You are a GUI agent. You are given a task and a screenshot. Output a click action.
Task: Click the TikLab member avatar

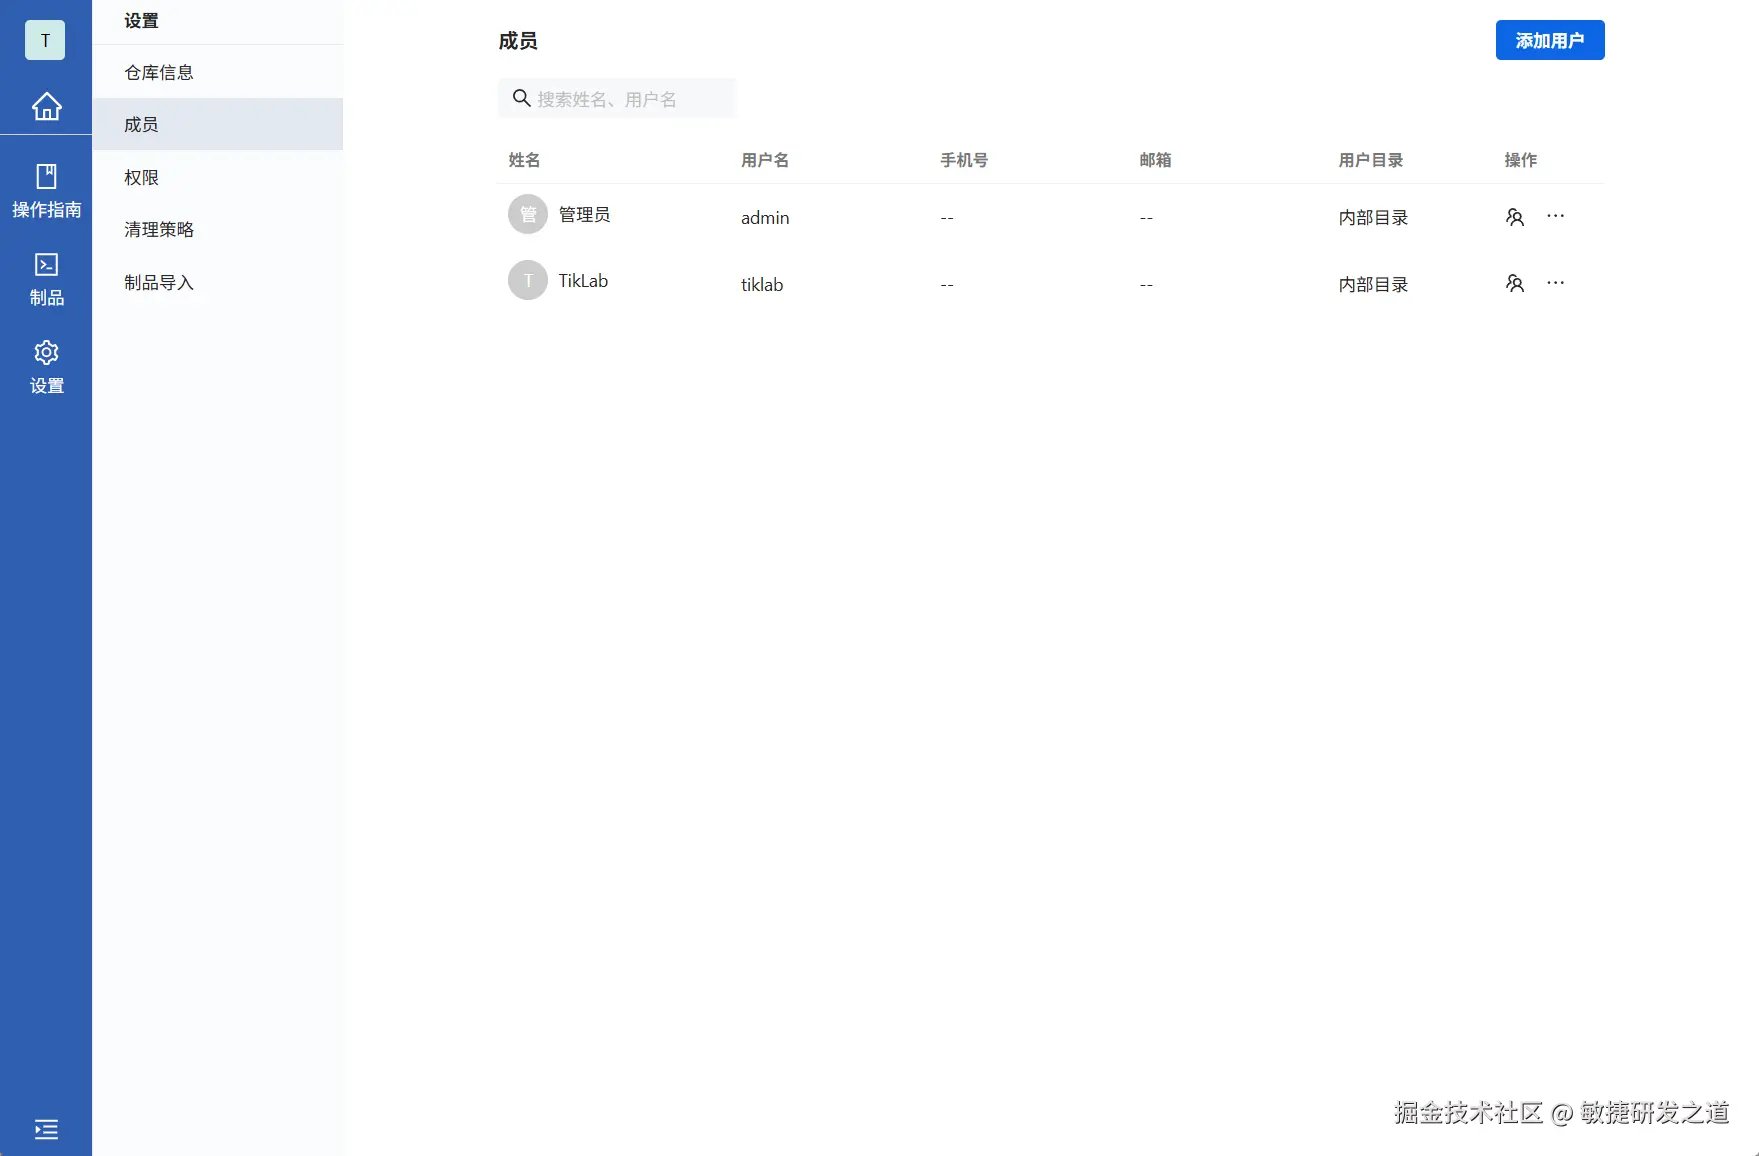[527, 280]
